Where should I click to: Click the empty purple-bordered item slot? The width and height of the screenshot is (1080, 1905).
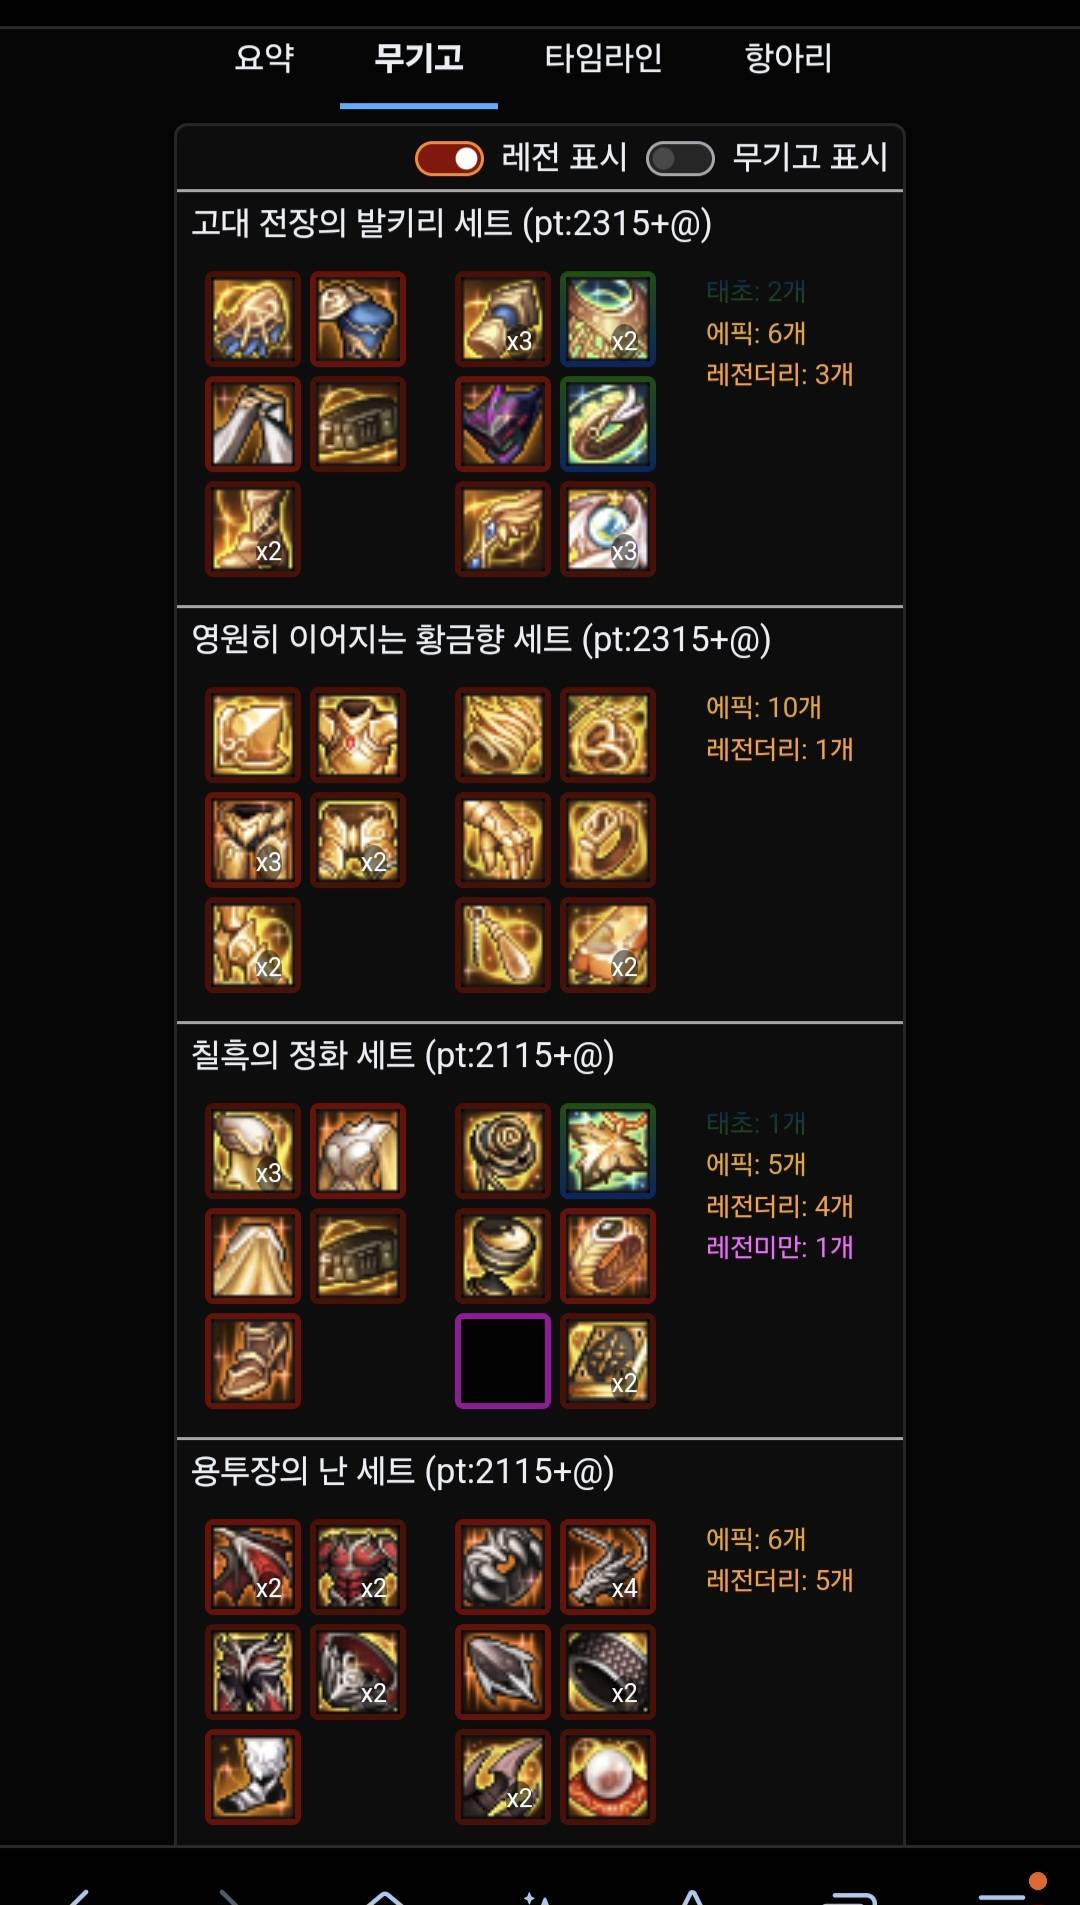tap(503, 1361)
